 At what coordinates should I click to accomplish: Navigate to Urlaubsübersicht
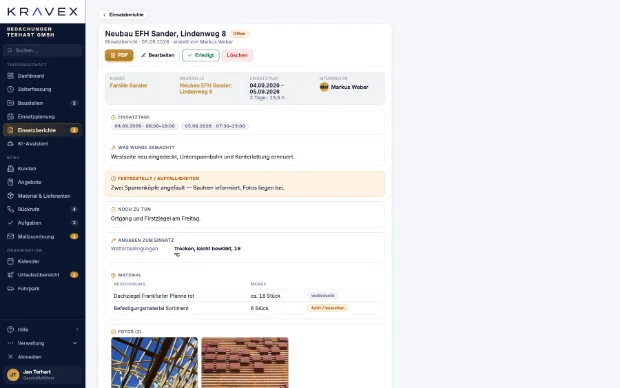pos(42,275)
